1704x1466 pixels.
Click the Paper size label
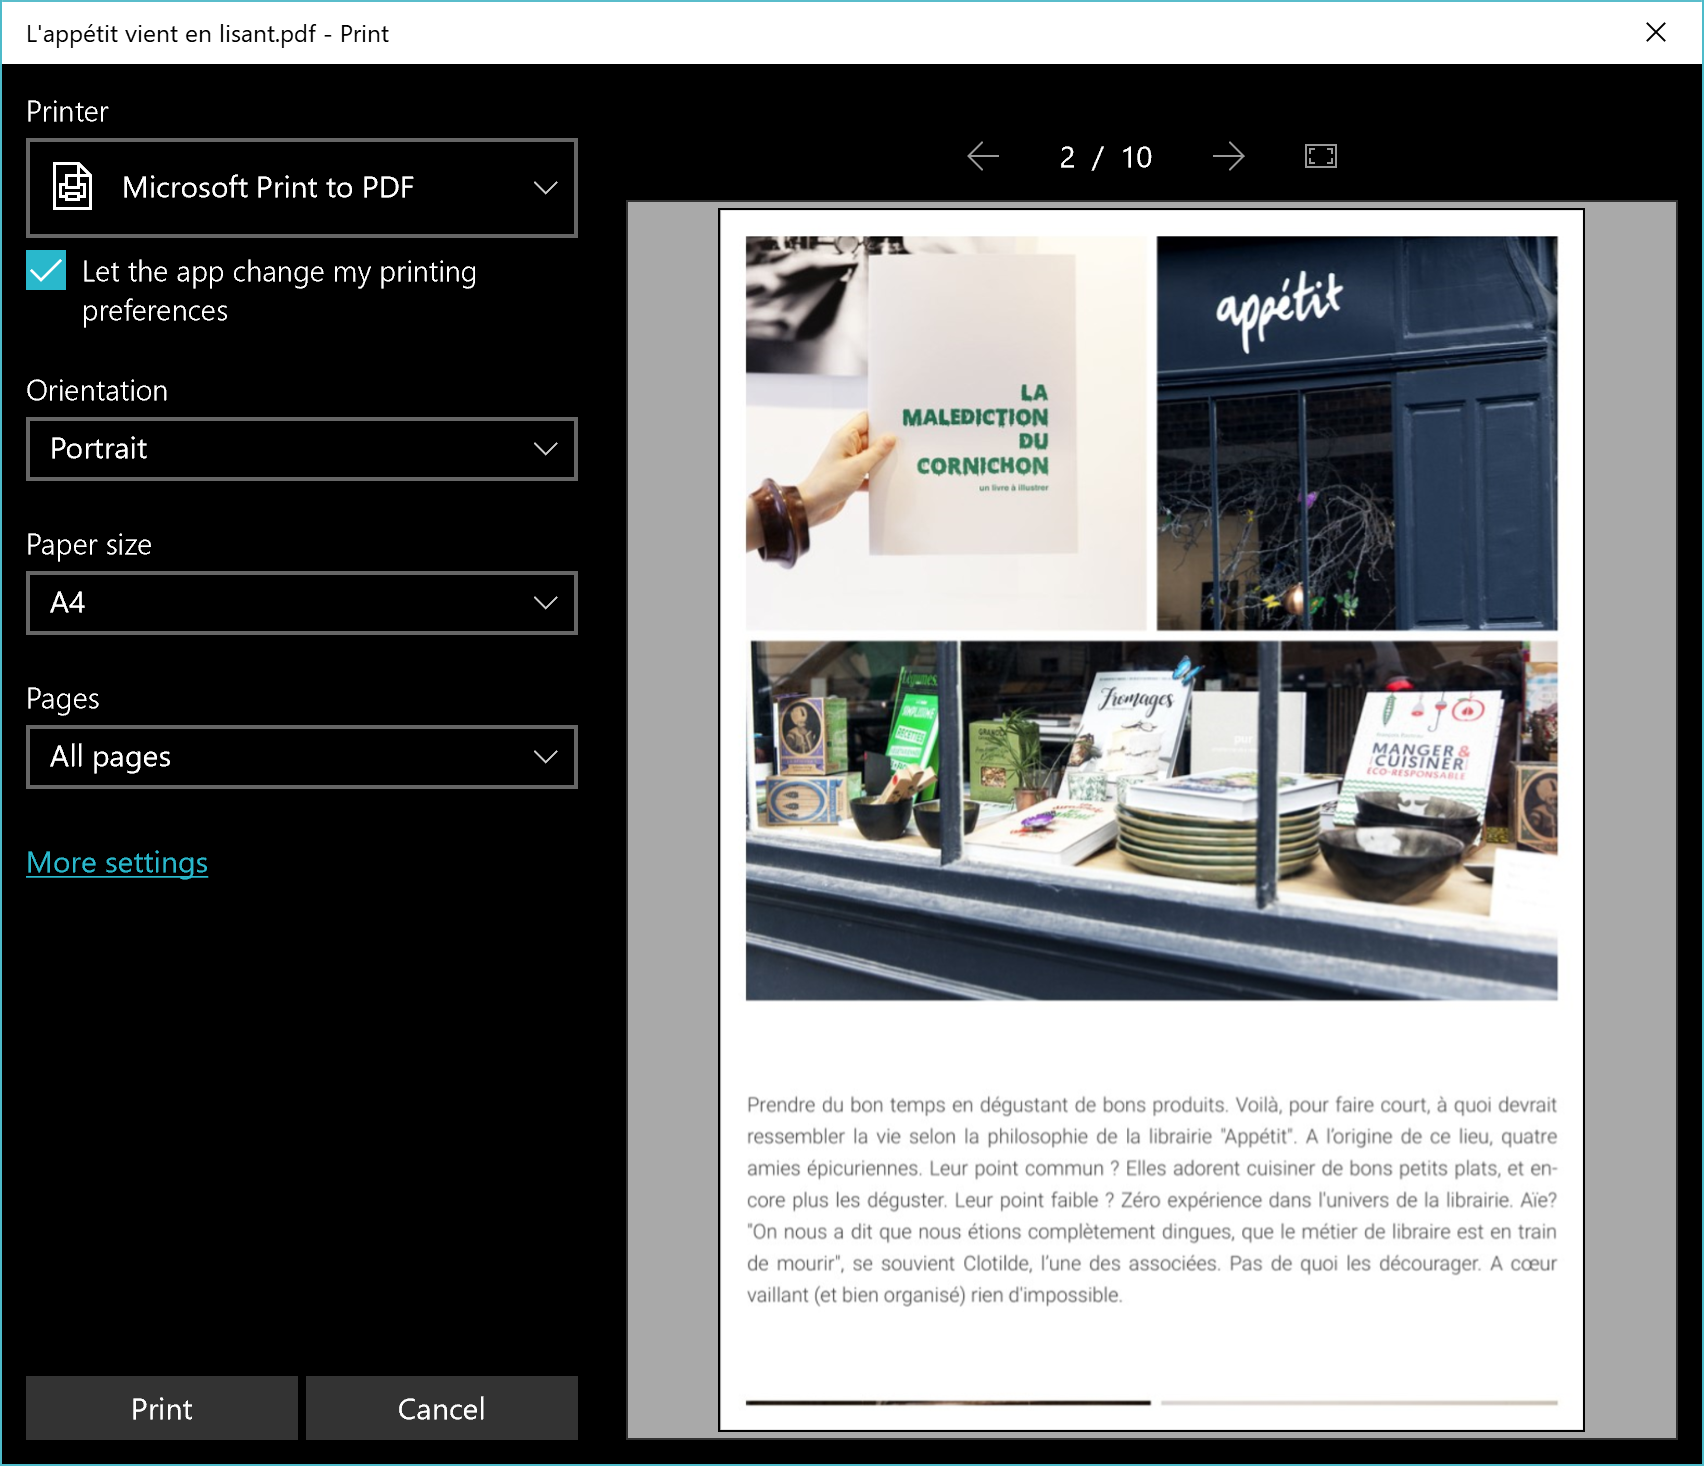(89, 544)
